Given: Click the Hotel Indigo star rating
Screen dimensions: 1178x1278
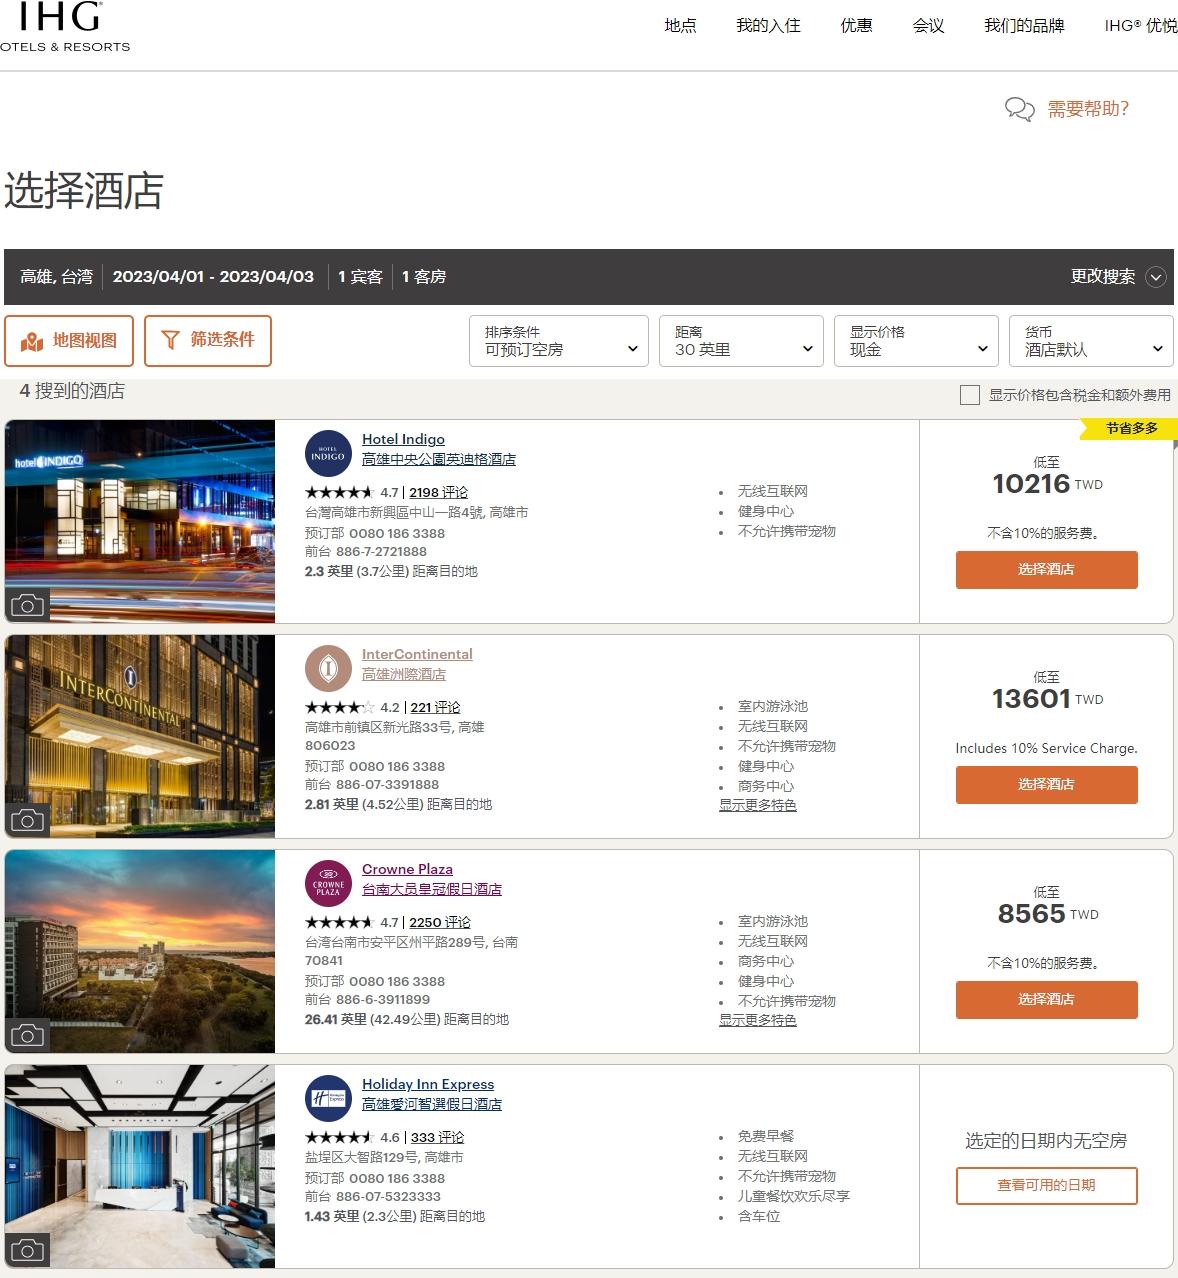Looking at the screenshot, I should (339, 492).
